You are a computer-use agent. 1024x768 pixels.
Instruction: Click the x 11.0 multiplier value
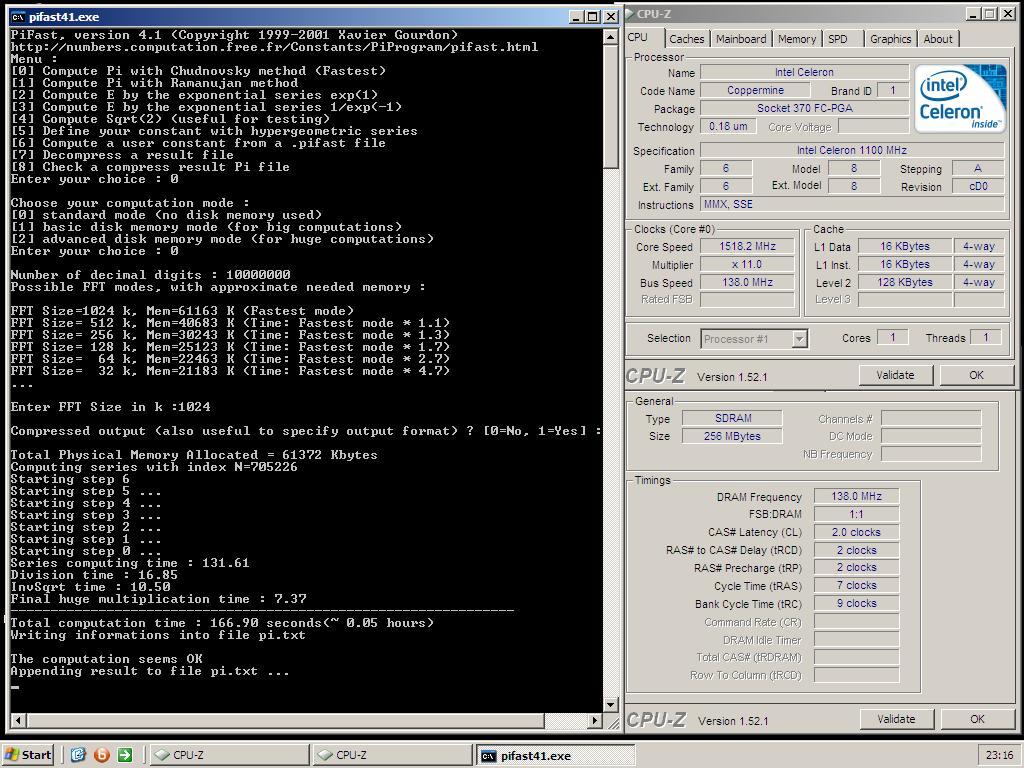pyautogui.click(x=747, y=264)
